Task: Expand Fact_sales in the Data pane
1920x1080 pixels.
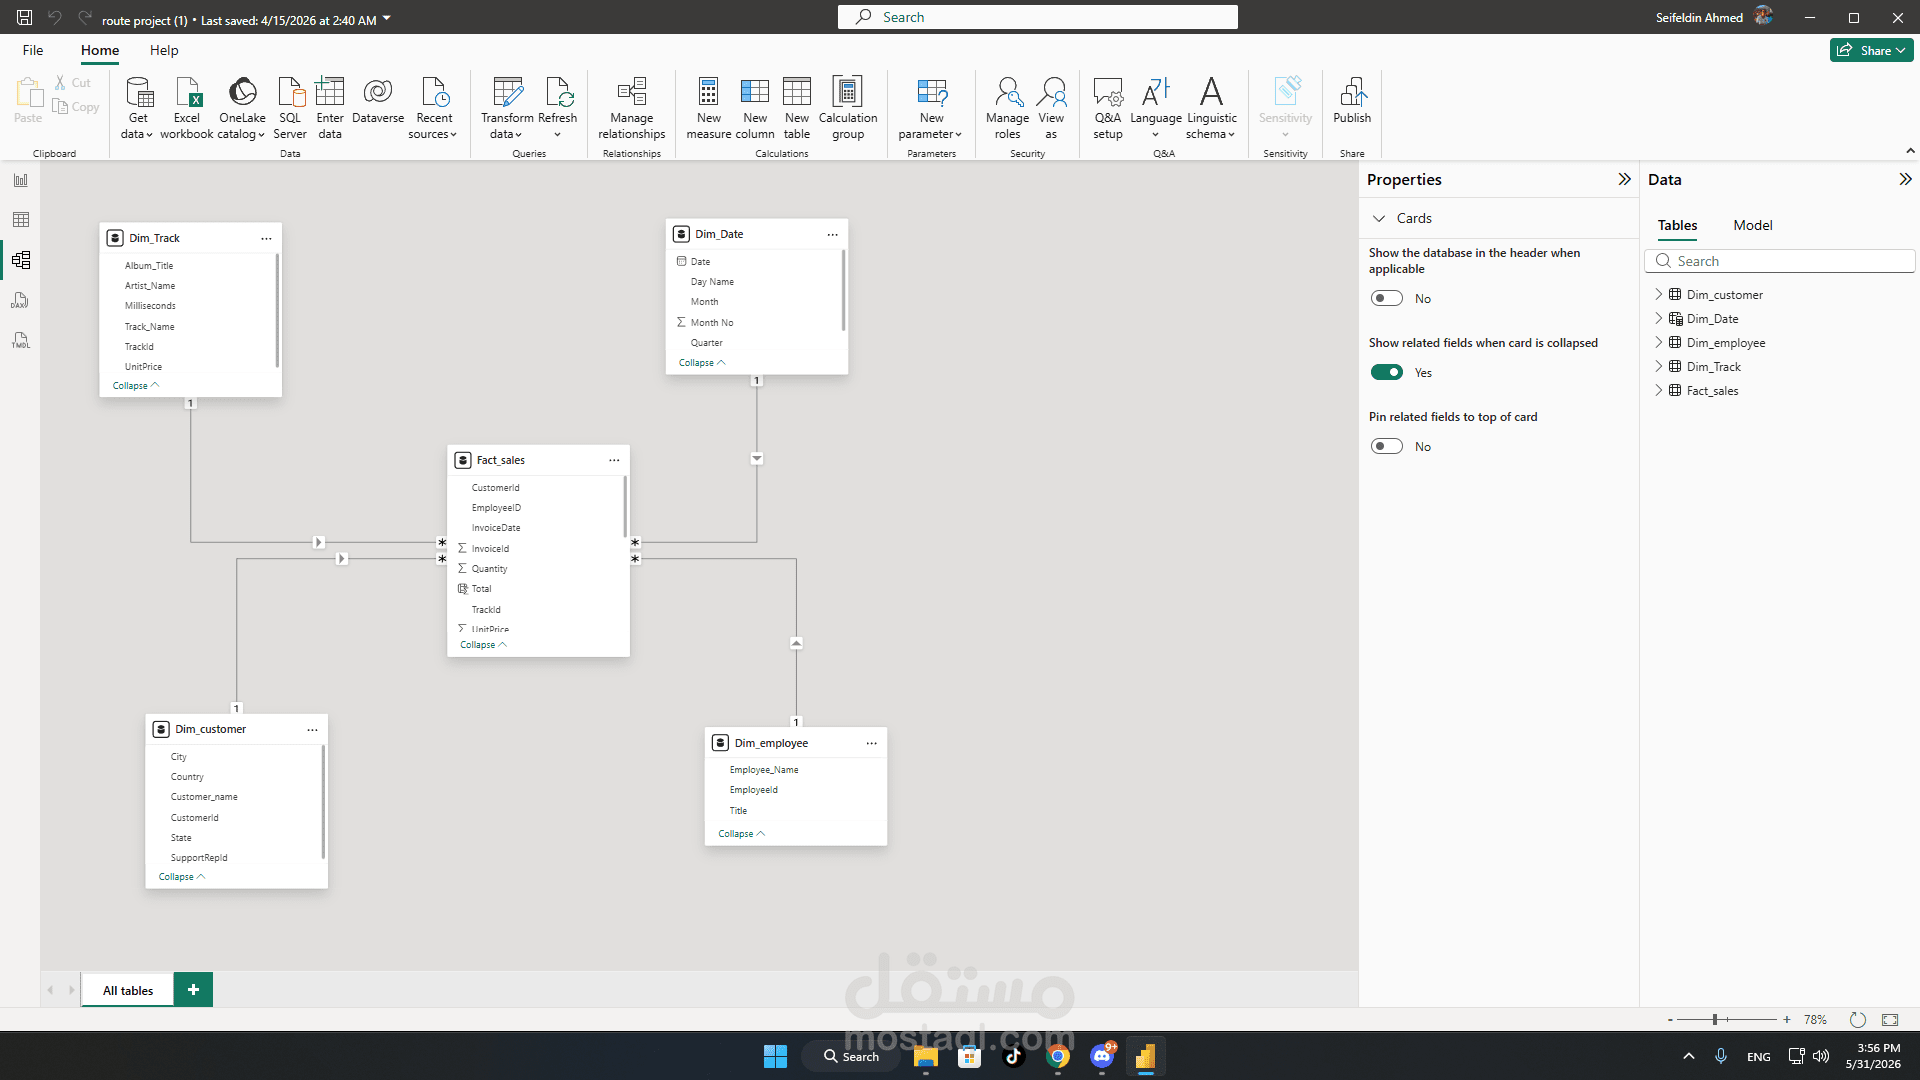Action: [1659, 390]
